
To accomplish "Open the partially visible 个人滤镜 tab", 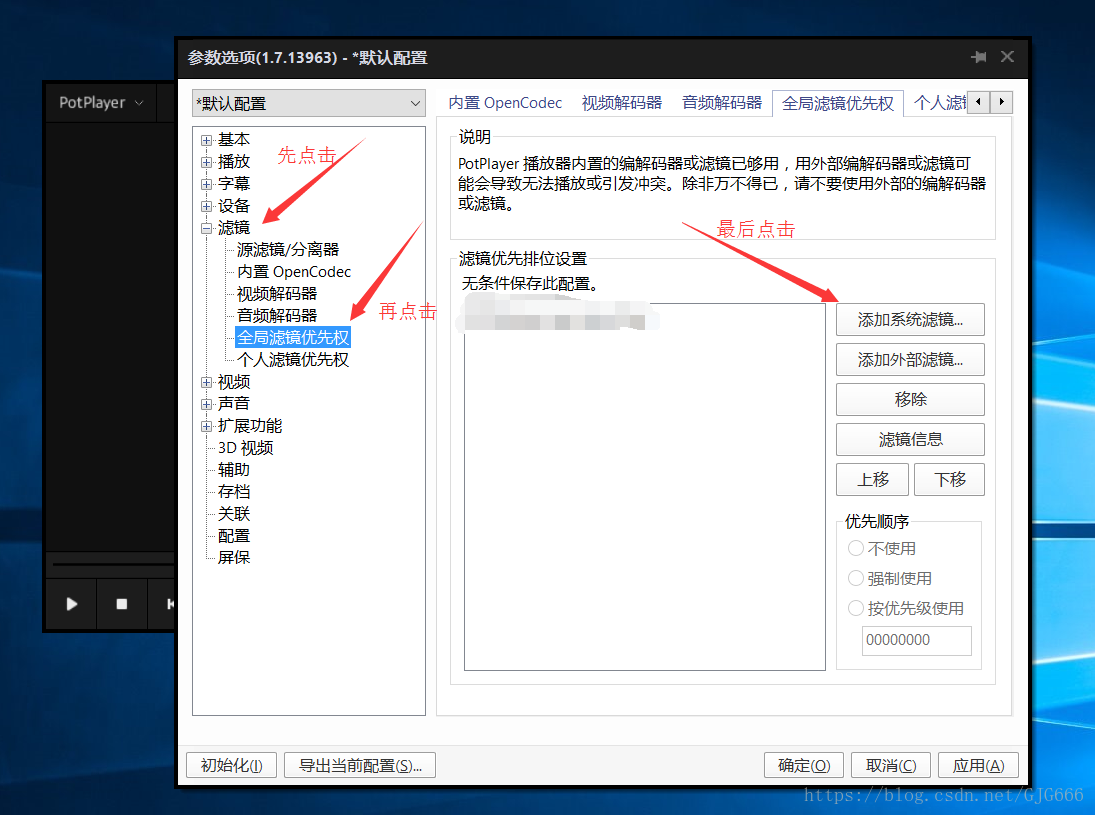I will (939, 103).
